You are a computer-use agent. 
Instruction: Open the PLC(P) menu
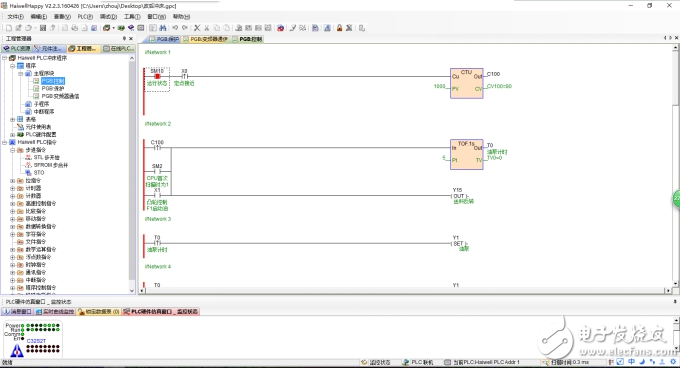pyautogui.click(x=85, y=17)
